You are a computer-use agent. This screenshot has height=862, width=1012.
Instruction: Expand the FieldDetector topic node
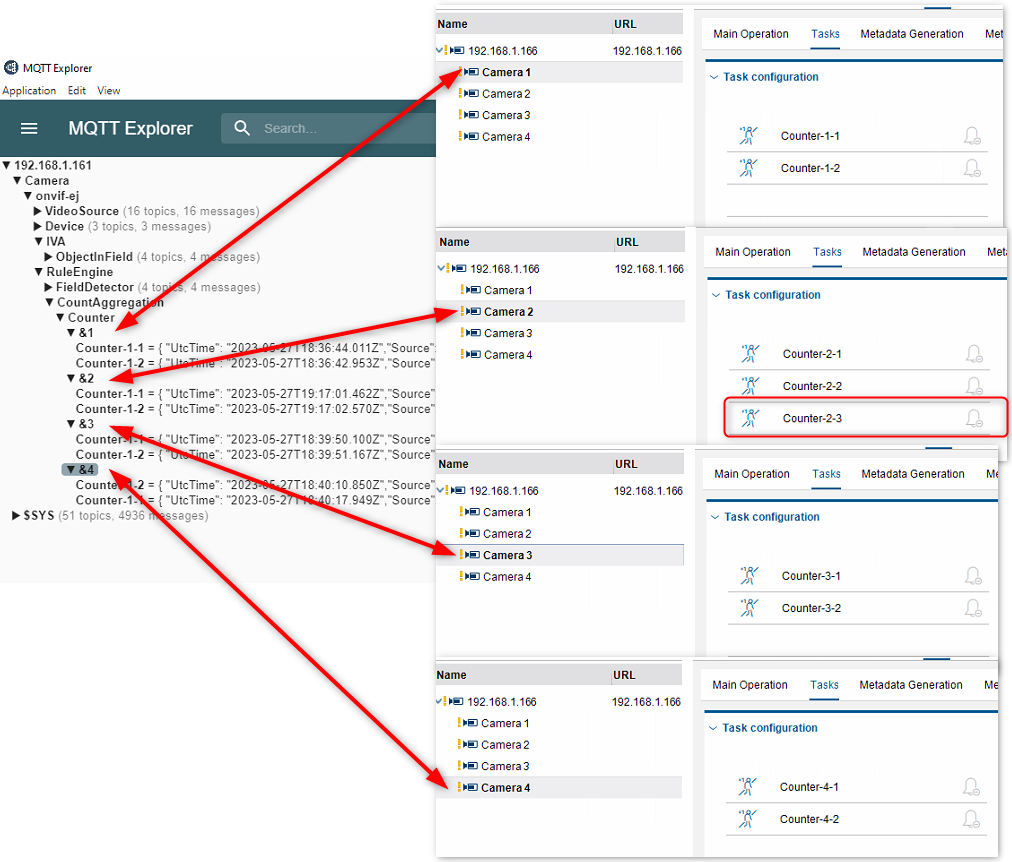48,287
